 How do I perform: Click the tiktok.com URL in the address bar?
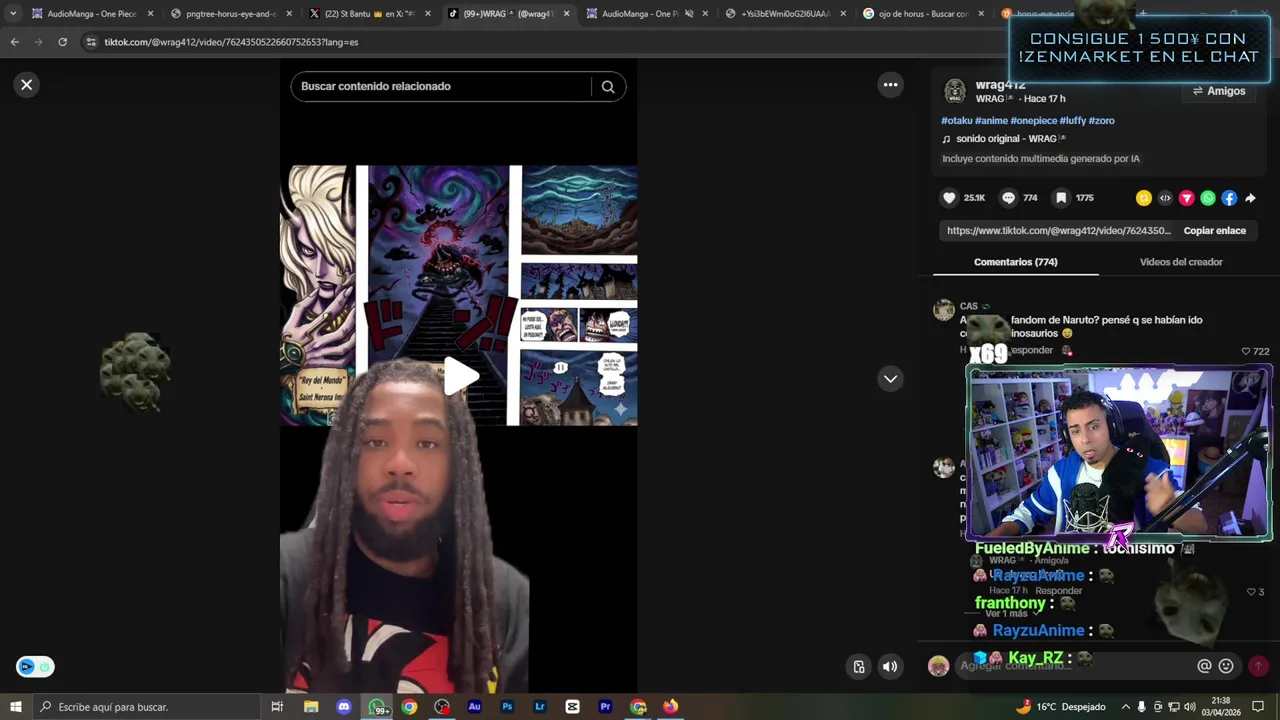[x=231, y=42]
